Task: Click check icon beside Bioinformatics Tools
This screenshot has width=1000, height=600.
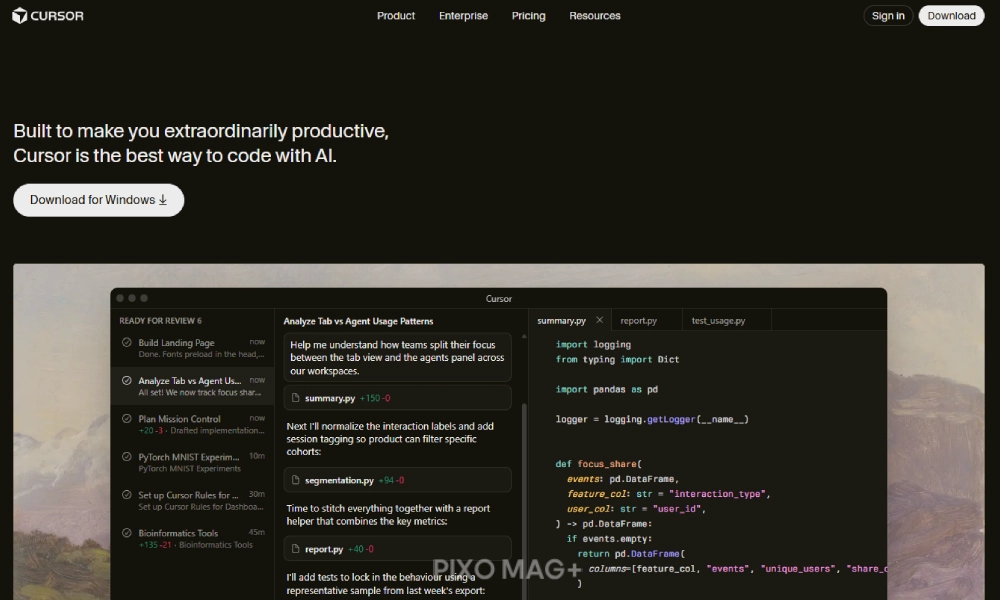Action: (126, 533)
